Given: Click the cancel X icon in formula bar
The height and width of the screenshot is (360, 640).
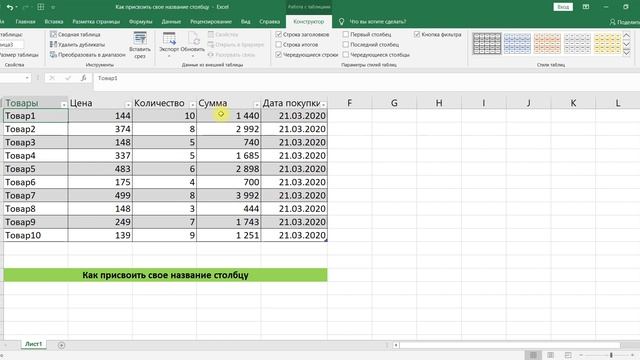Looking at the screenshot, I should (x=52, y=78).
